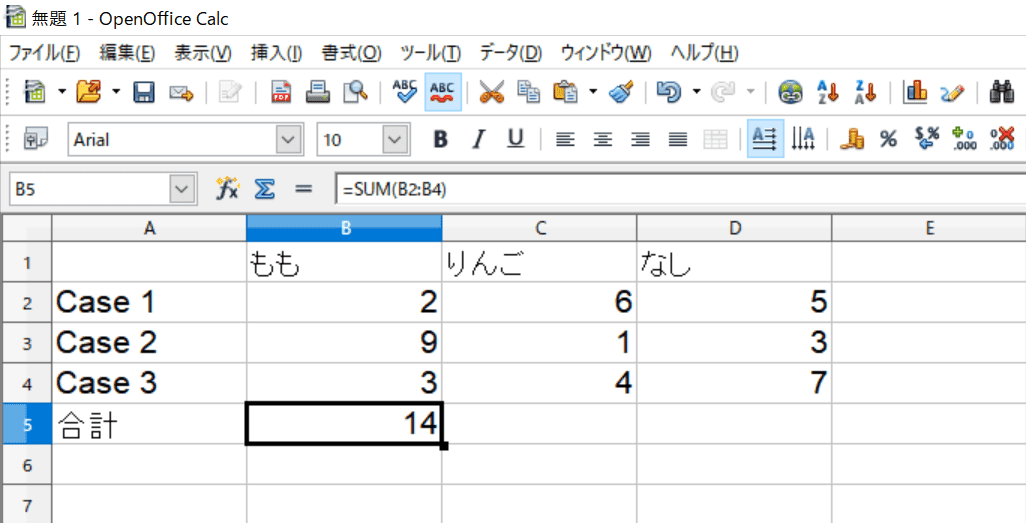Screen dimensions: 1026x523
Task: Sort Ascending A-Z icon
Action: (x=828, y=92)
